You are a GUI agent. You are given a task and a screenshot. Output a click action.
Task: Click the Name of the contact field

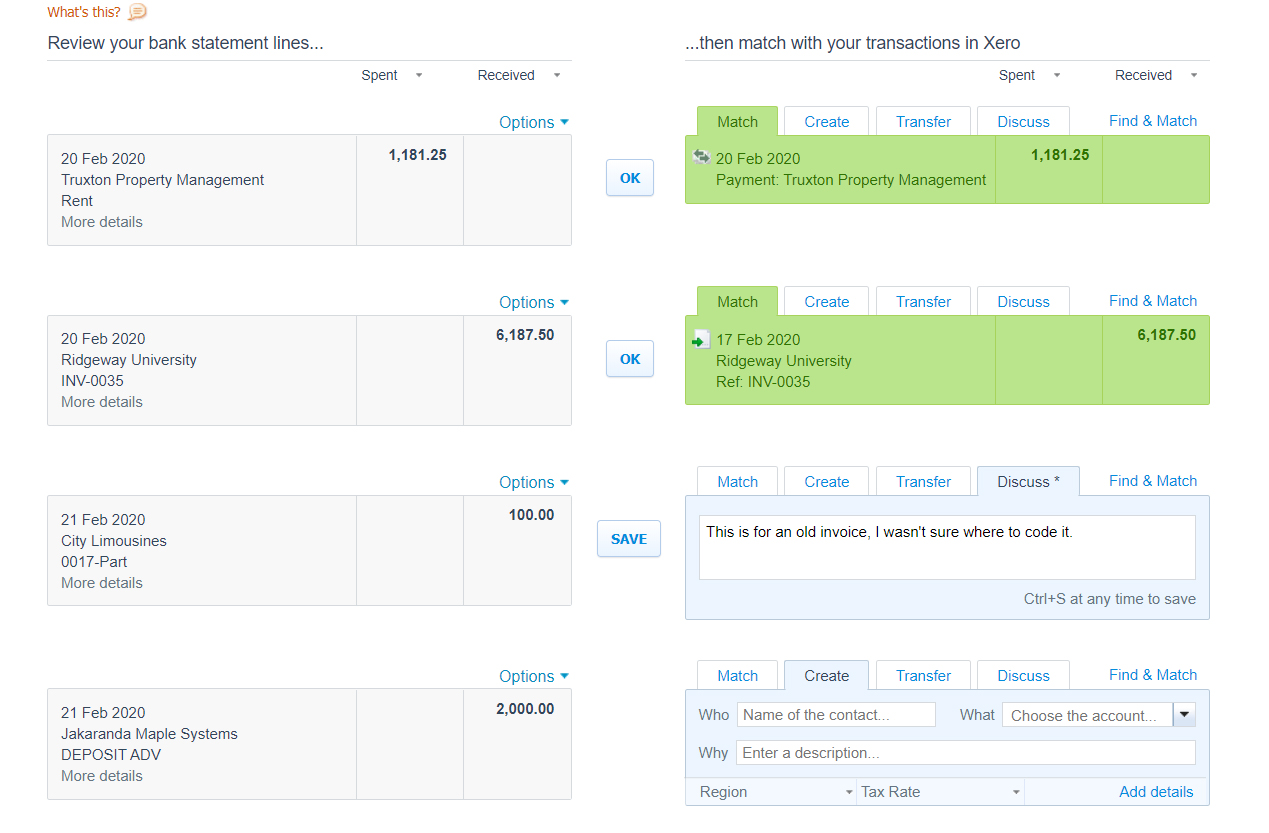pos(836,715)
